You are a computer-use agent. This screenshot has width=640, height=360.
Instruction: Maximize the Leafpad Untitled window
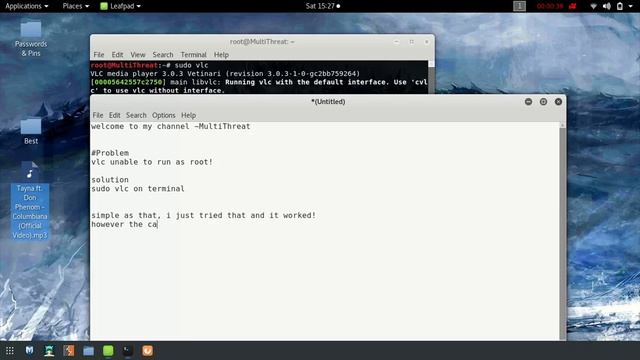click(x=543, y=102)
